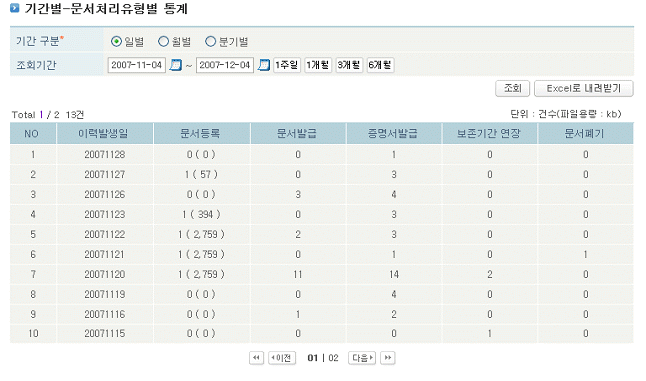Click the 문서등록 column header

[x=201, y=134]
